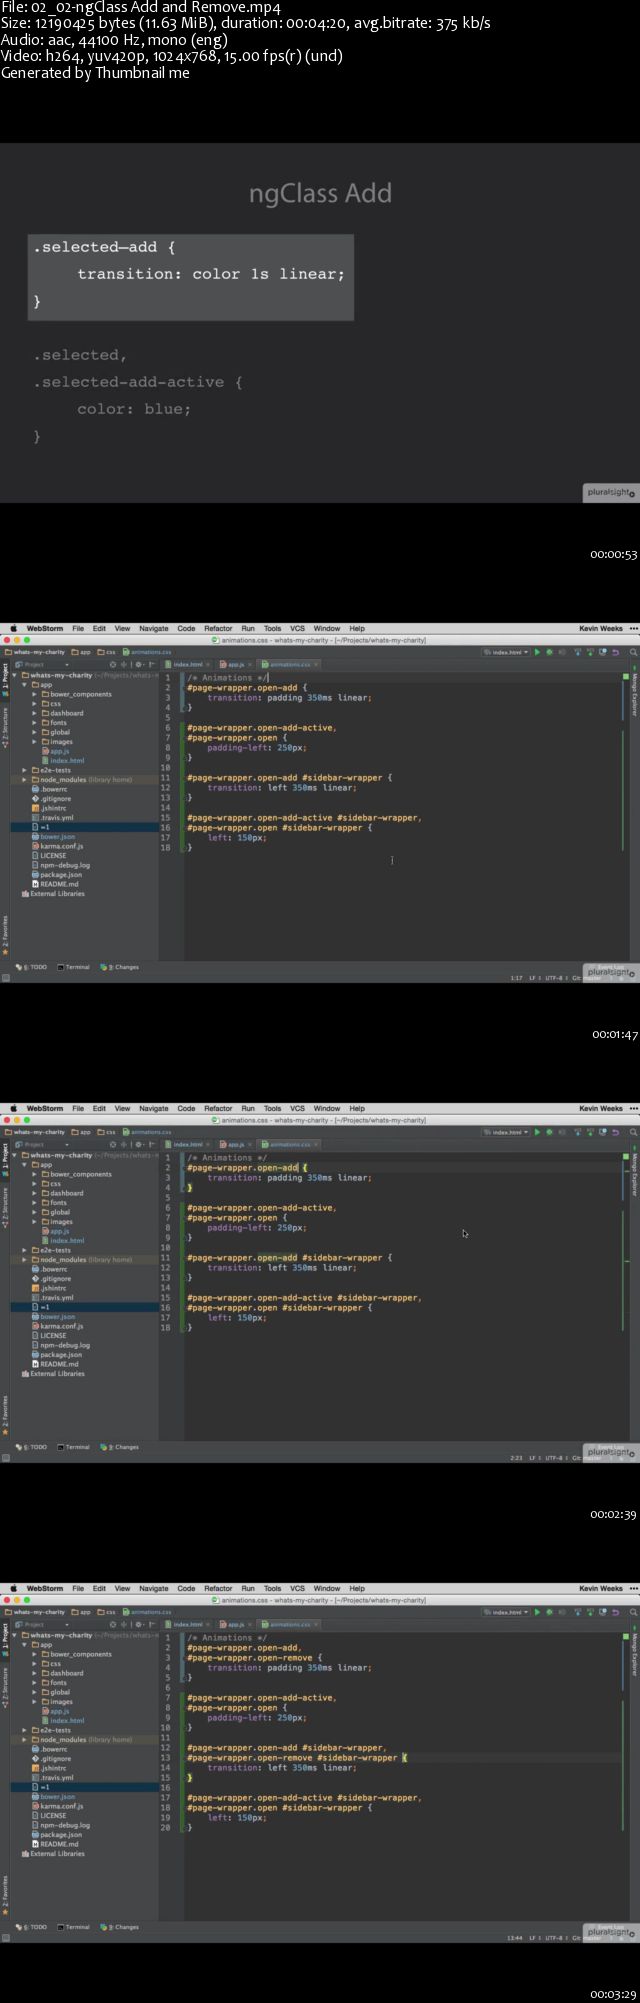Open the Refactor menu in the 00:01:47 frame
Screen dimensions: 640x2003
(218, 629)
